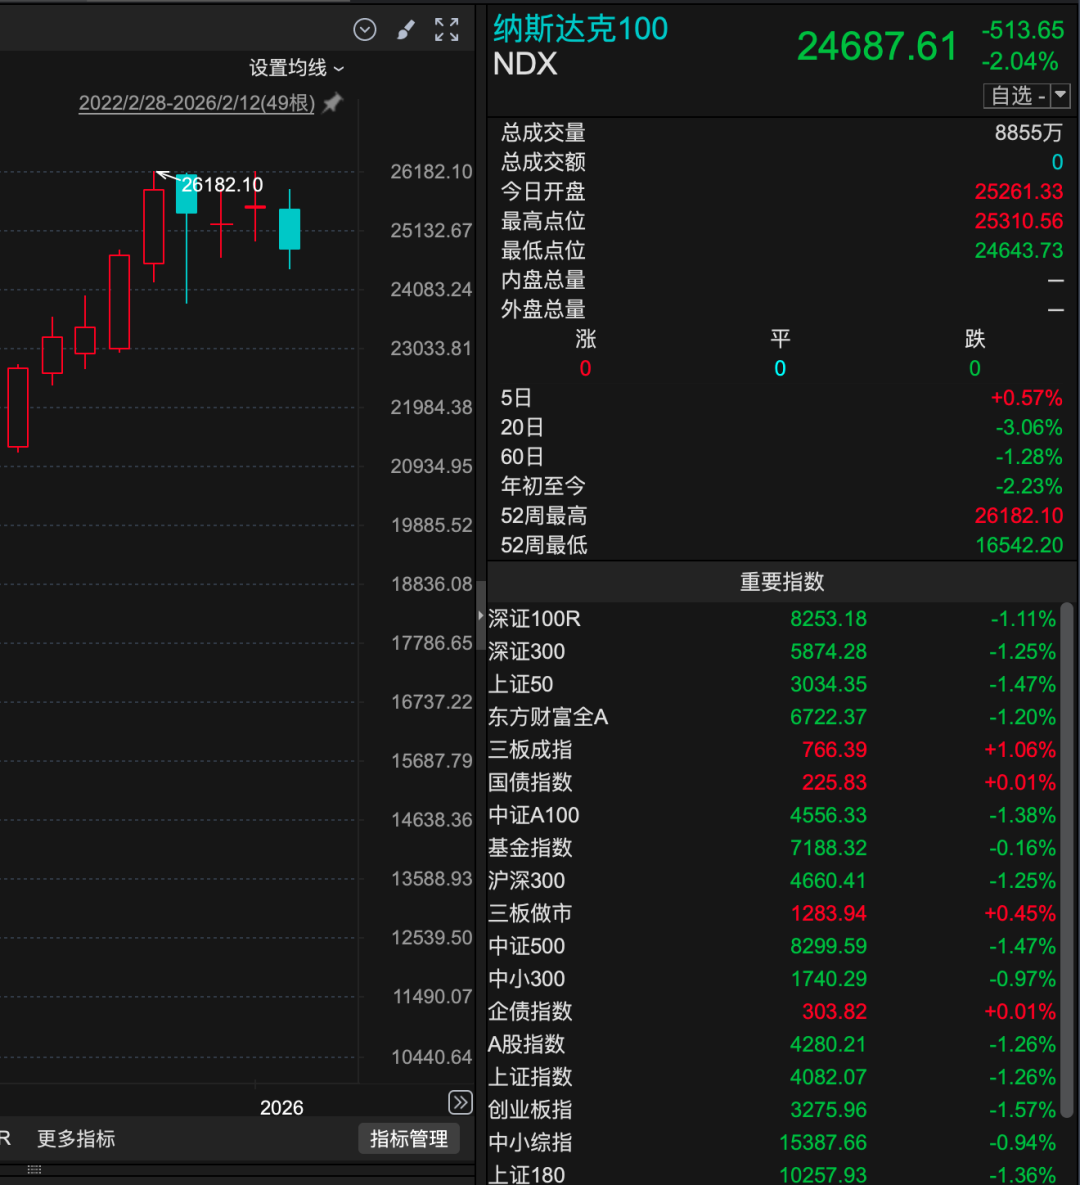This screenshot has height=1185, width=1080.
Task: Click the pin icon next to date range
Action: pyautogui.click(x=333, y=103)
